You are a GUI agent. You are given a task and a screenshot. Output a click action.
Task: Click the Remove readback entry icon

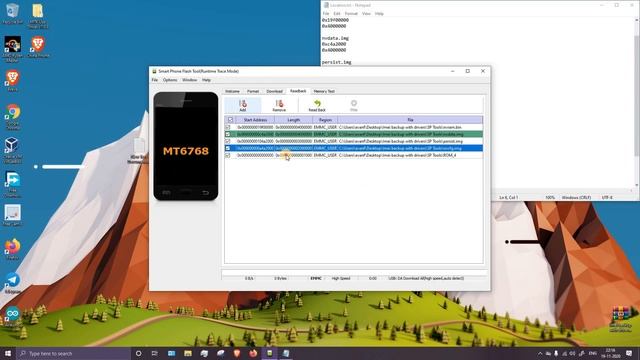279,105
